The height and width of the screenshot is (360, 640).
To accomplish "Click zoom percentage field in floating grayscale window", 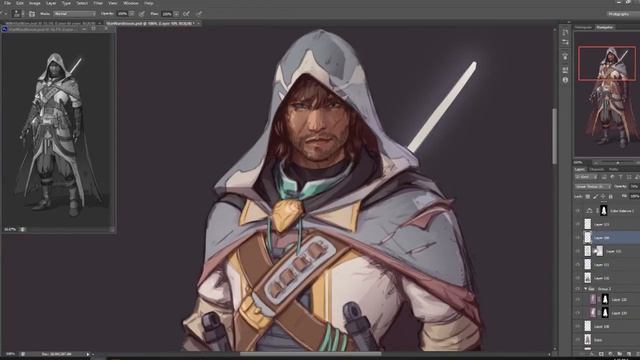I will (x=10, y=229).
